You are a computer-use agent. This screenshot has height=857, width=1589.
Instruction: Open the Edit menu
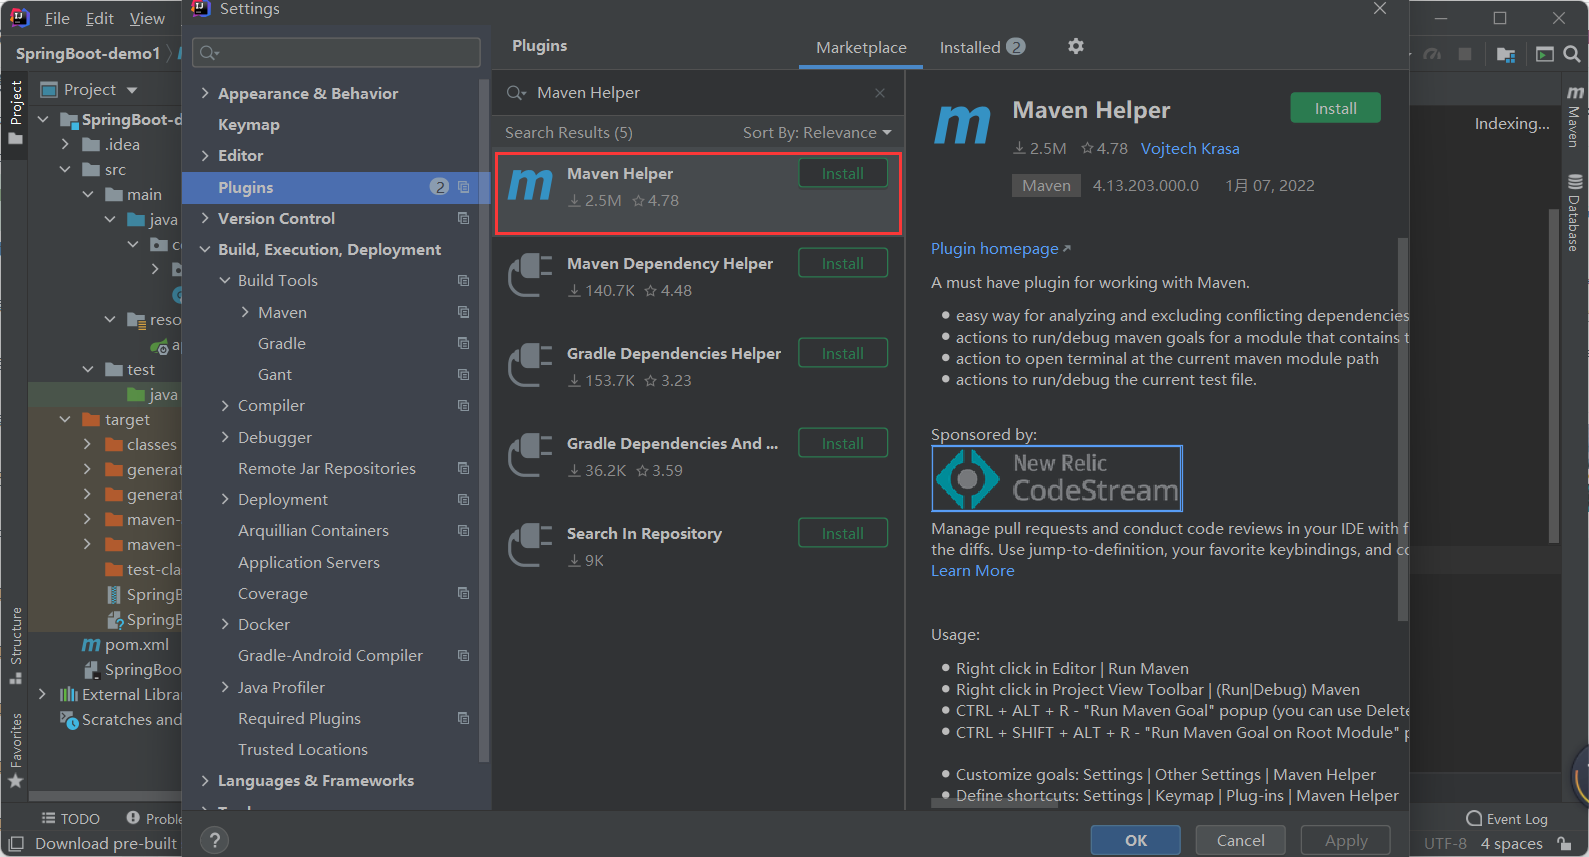click(x=100, y=18)
